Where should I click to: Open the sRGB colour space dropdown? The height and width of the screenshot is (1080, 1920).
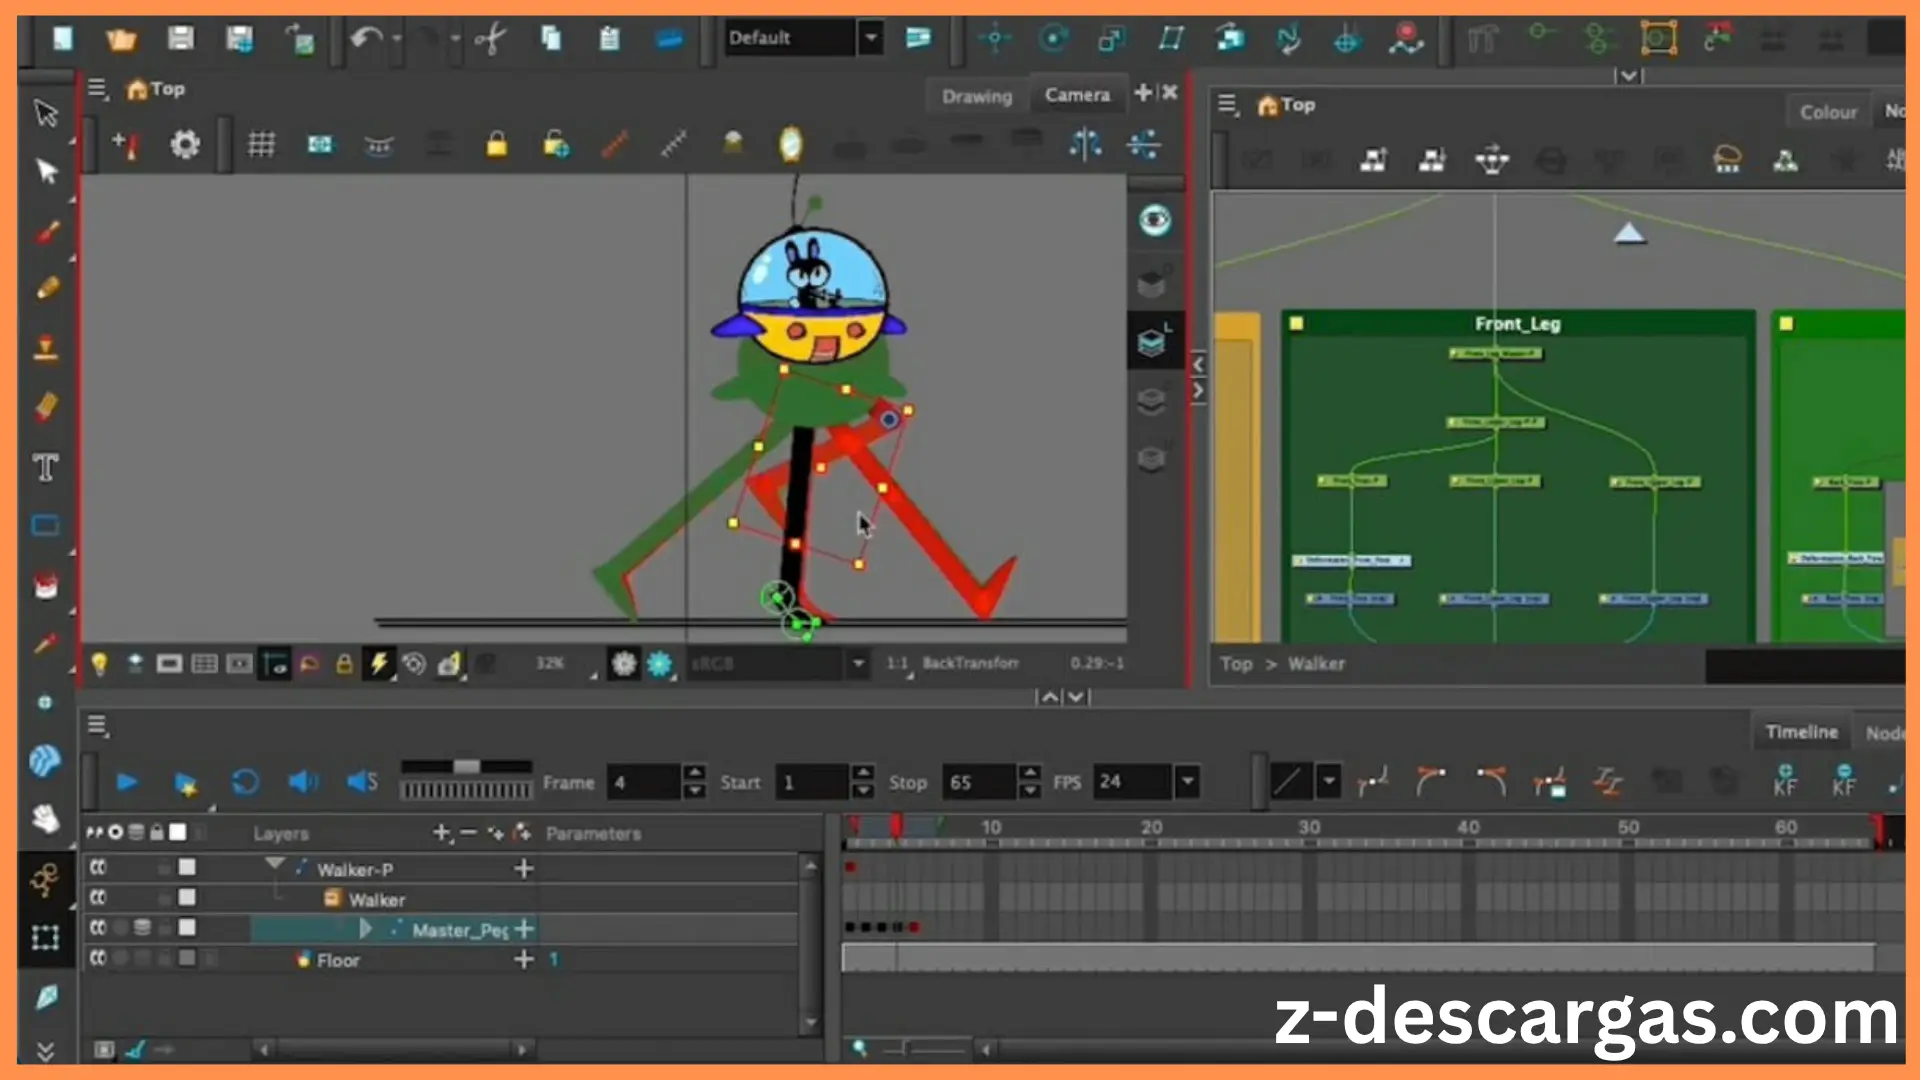coord(857,663)
